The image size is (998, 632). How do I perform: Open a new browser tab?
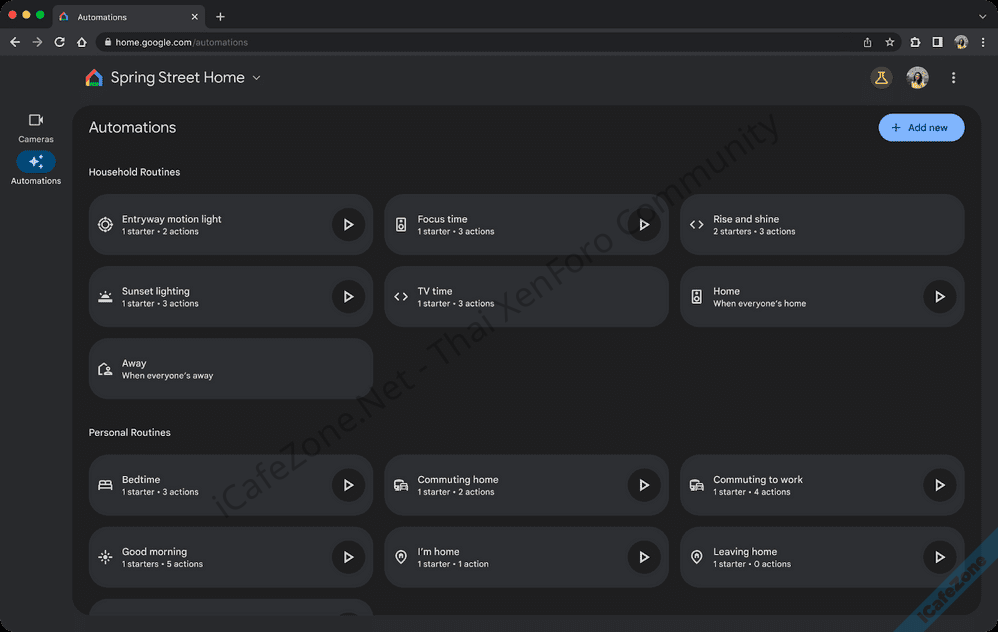(220, 16)
